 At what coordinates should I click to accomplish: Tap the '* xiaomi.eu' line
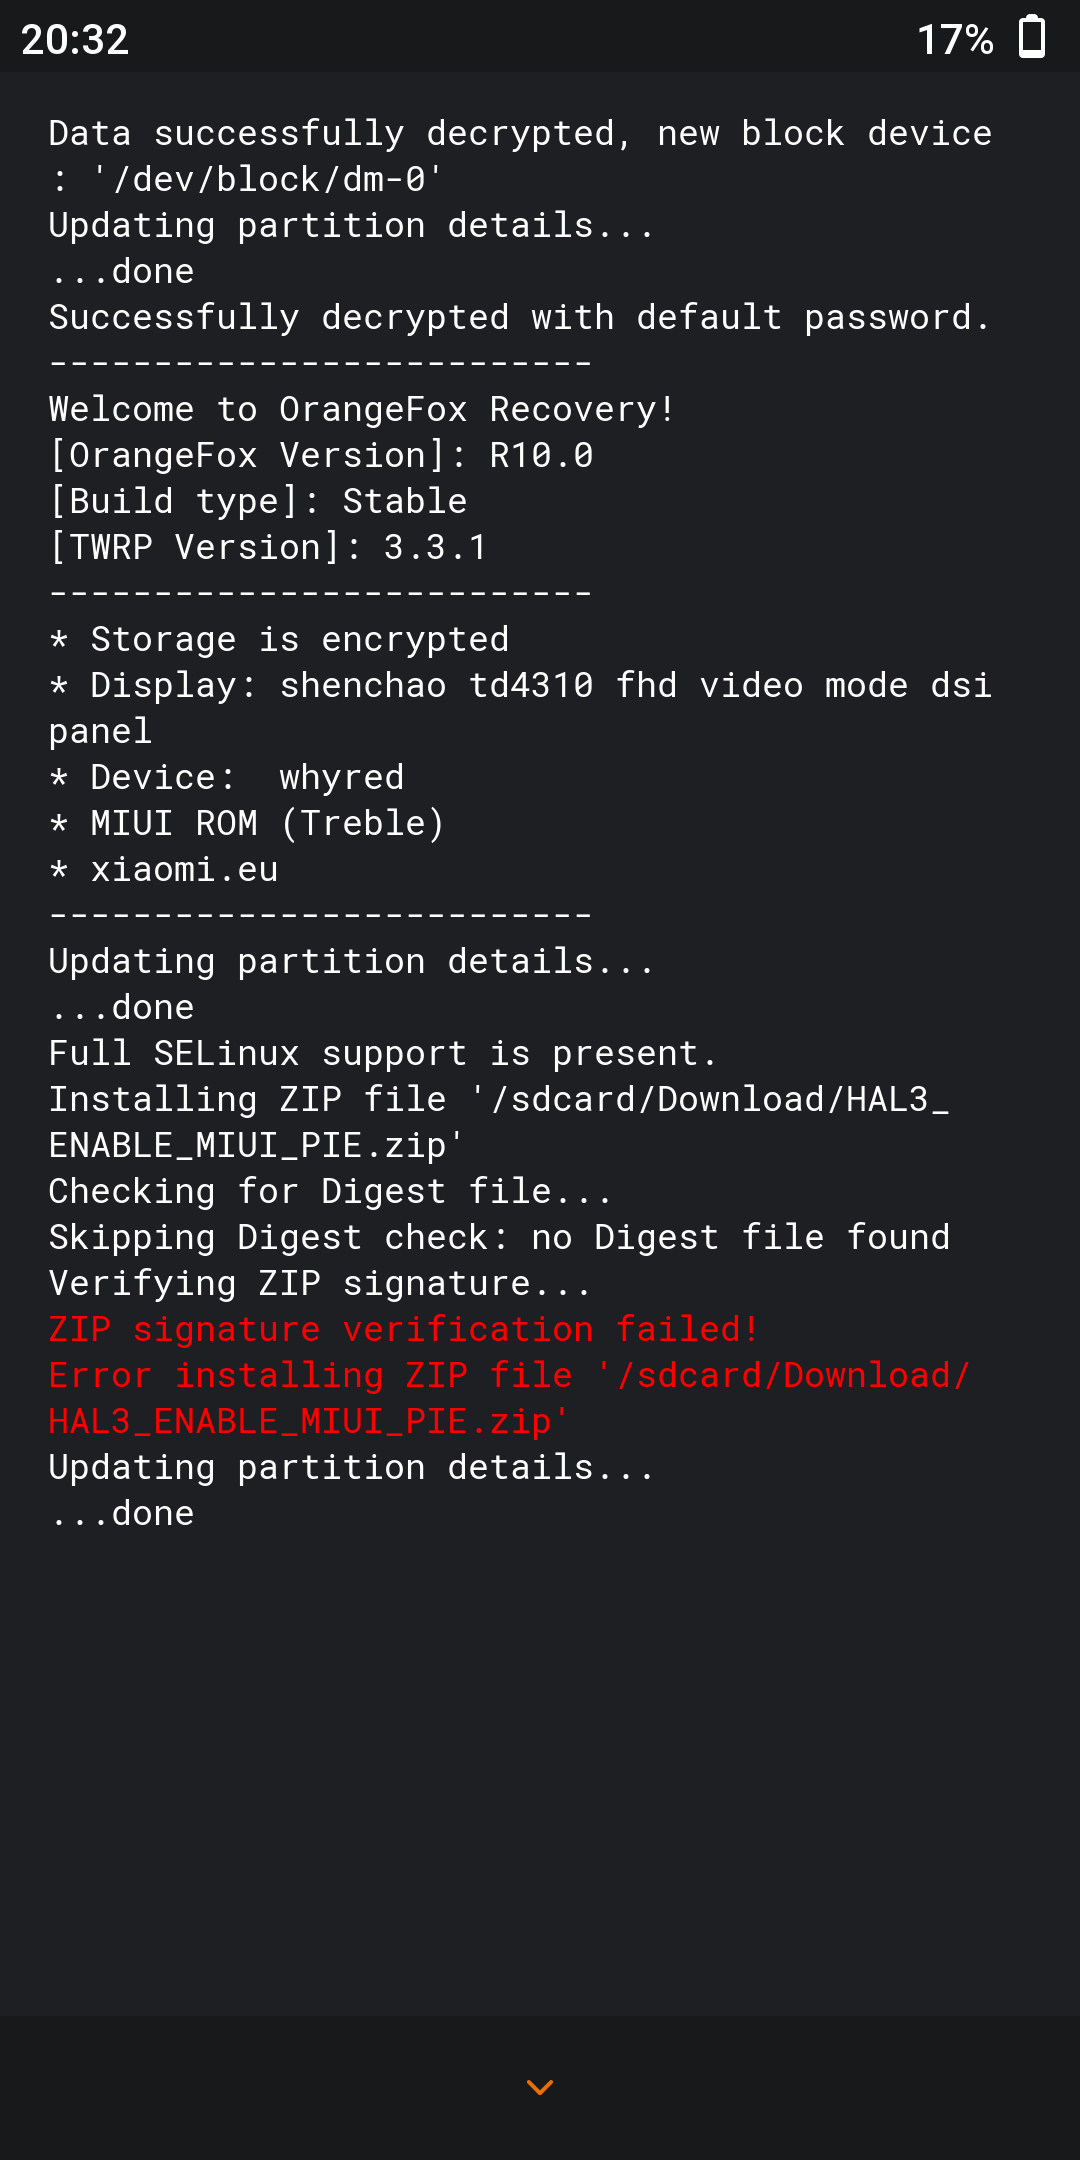tap(163, 869)
